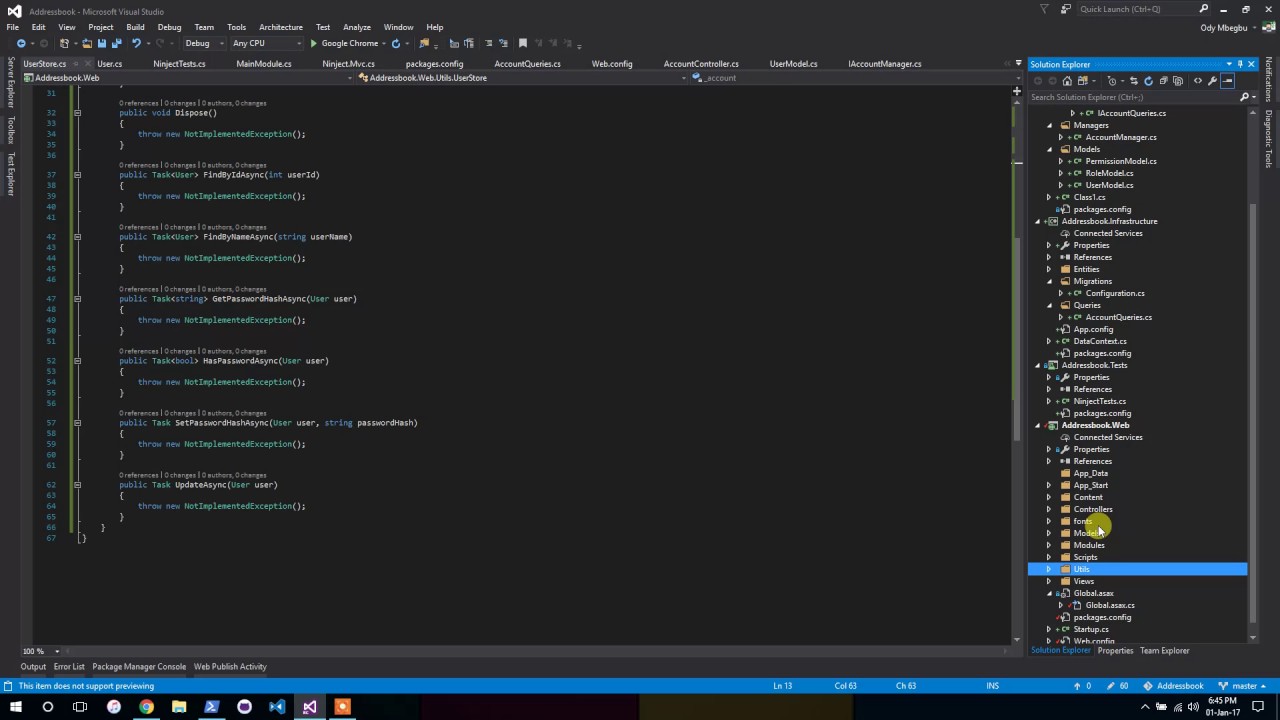Open Any CPU platform dropdown

click(265, 43)
